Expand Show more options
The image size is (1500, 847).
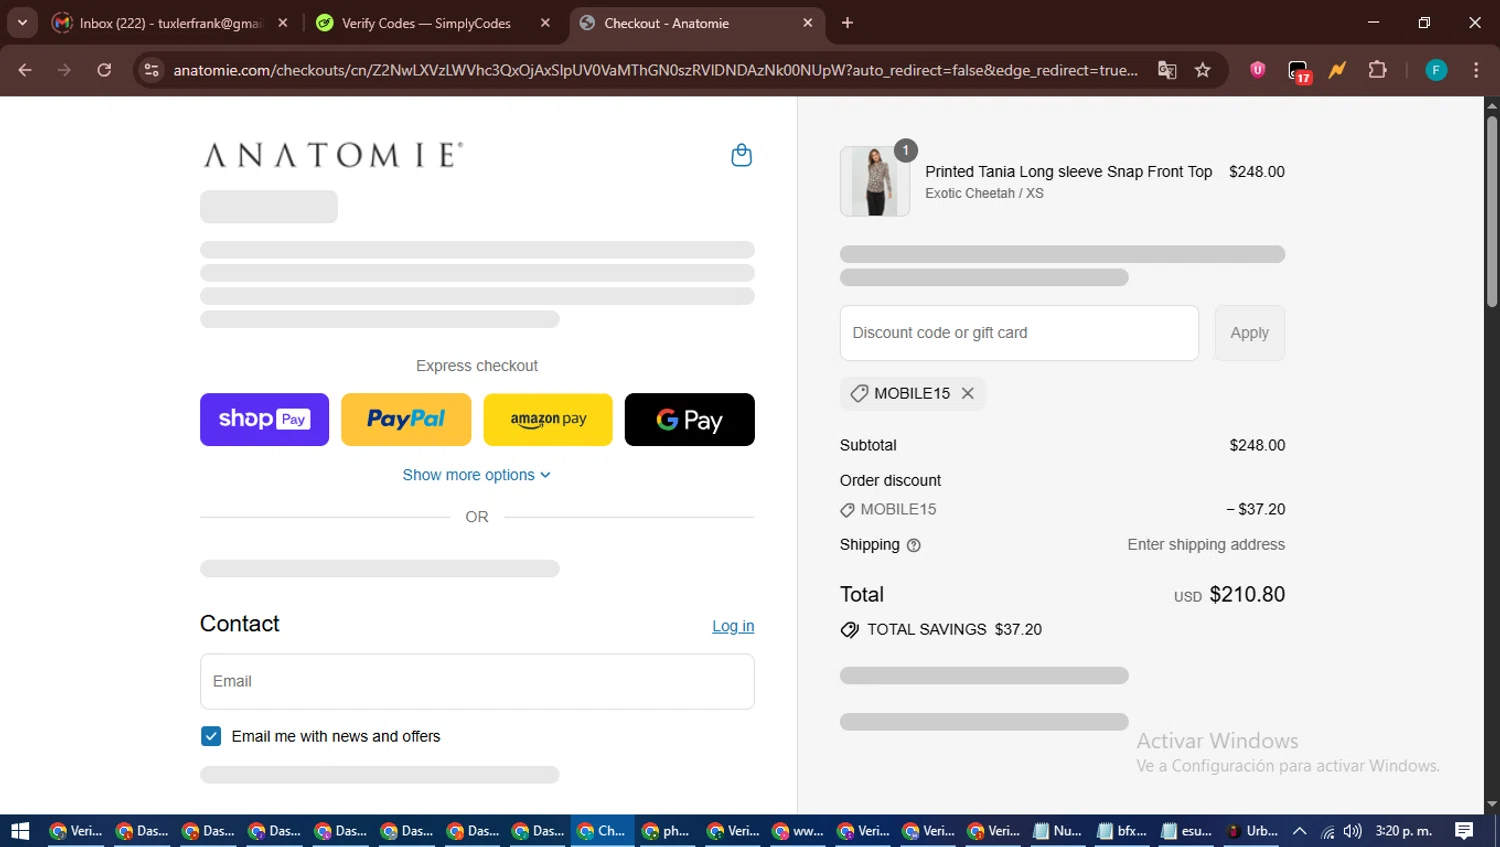click(477, 475)
